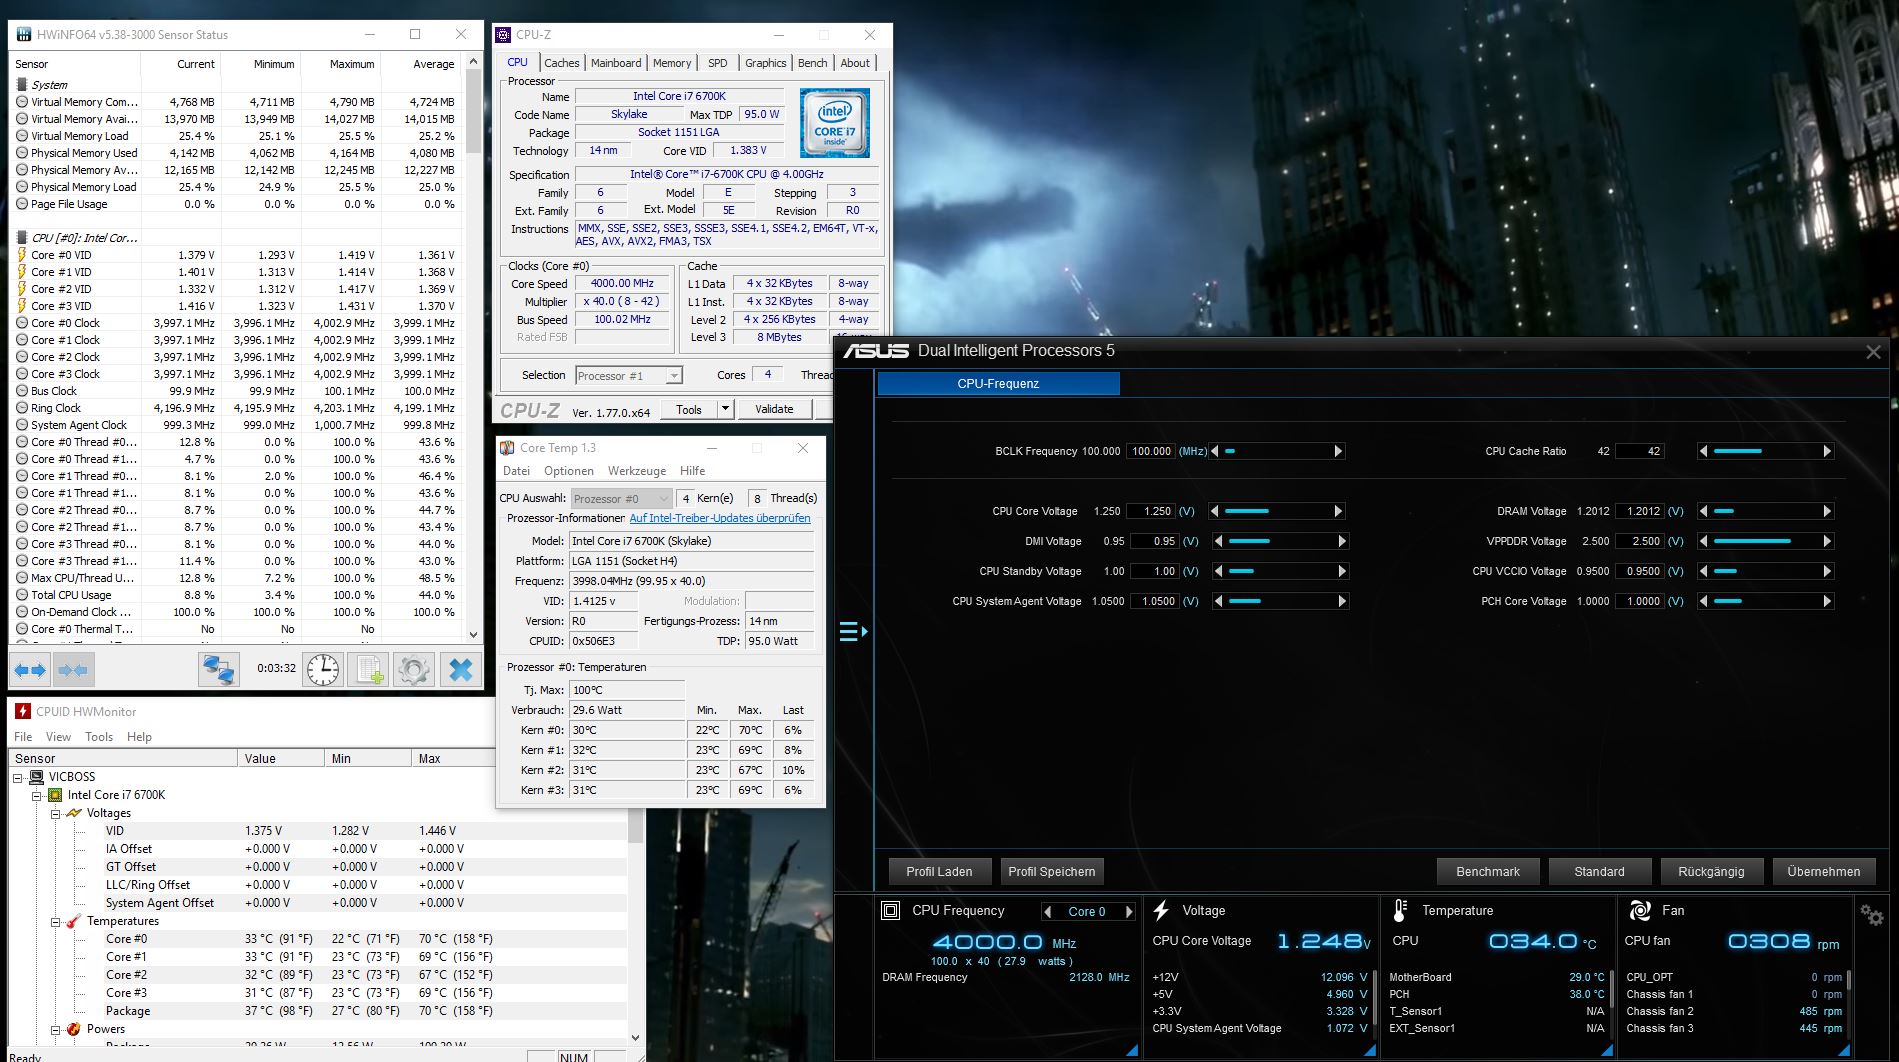This screenshot has width=1899, height=1062.
Task: Open the Optionen menu in Core Temp
Action: coord(569,471)
